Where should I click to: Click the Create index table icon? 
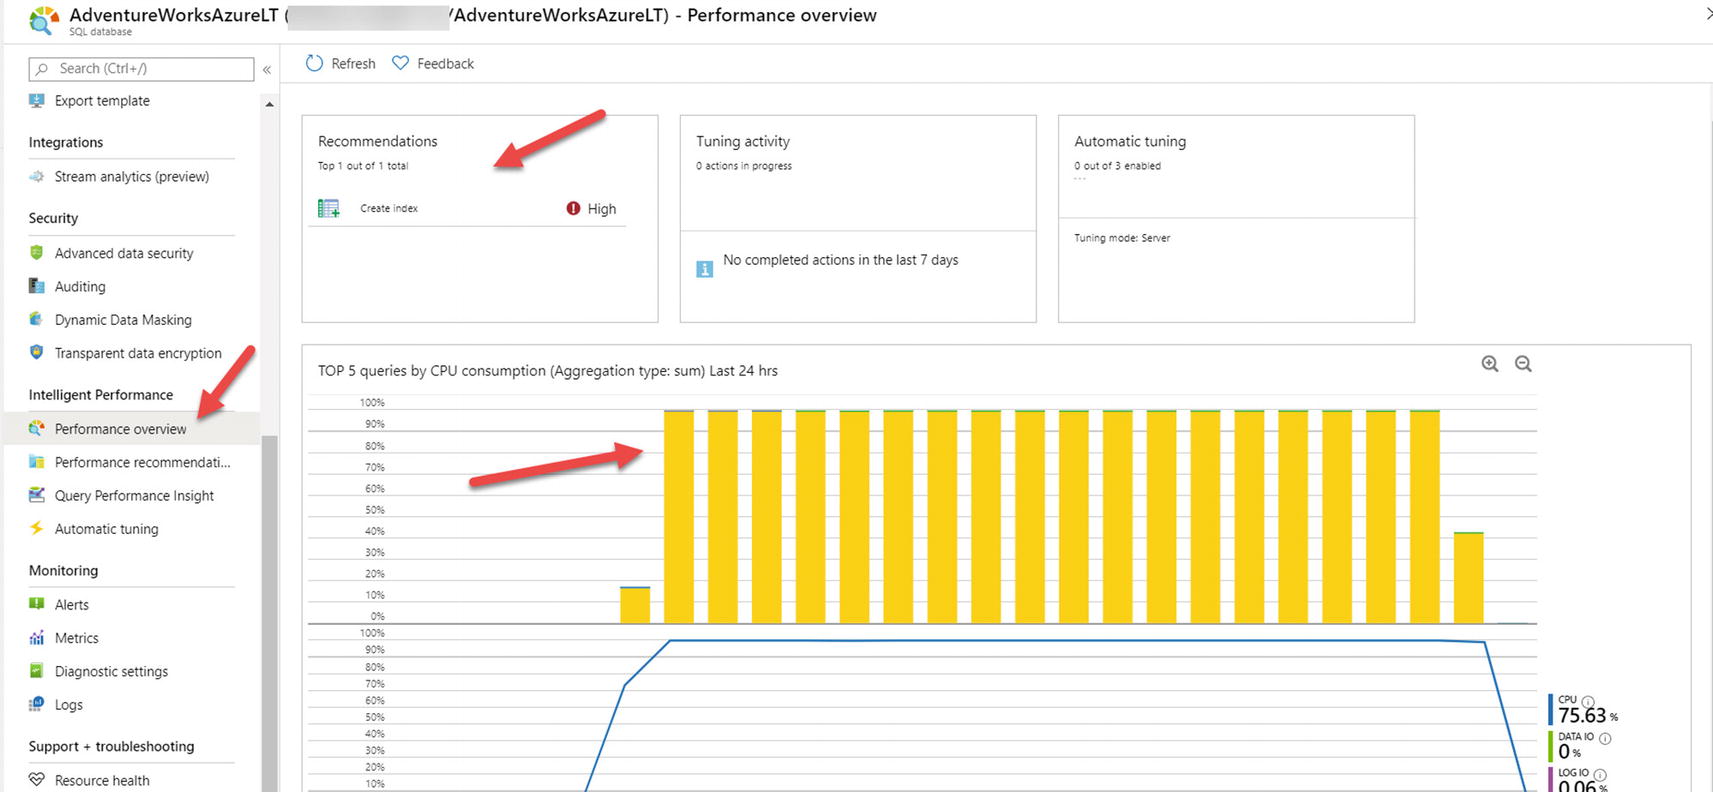(328, 208)
